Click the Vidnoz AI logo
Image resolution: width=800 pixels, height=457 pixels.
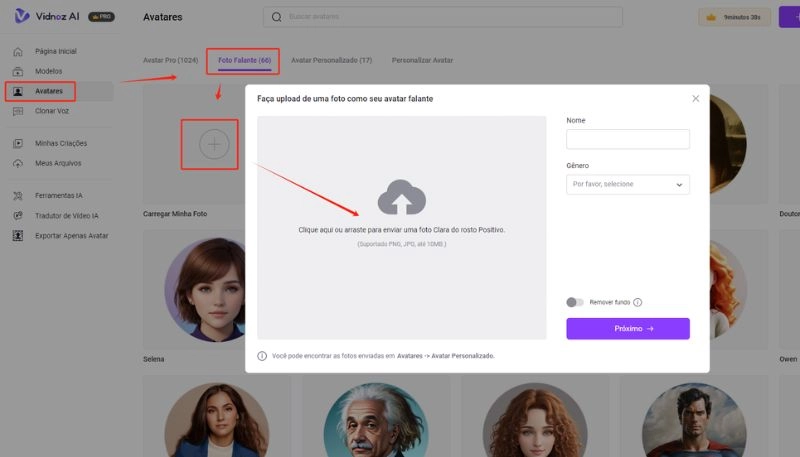click(46, 16)
